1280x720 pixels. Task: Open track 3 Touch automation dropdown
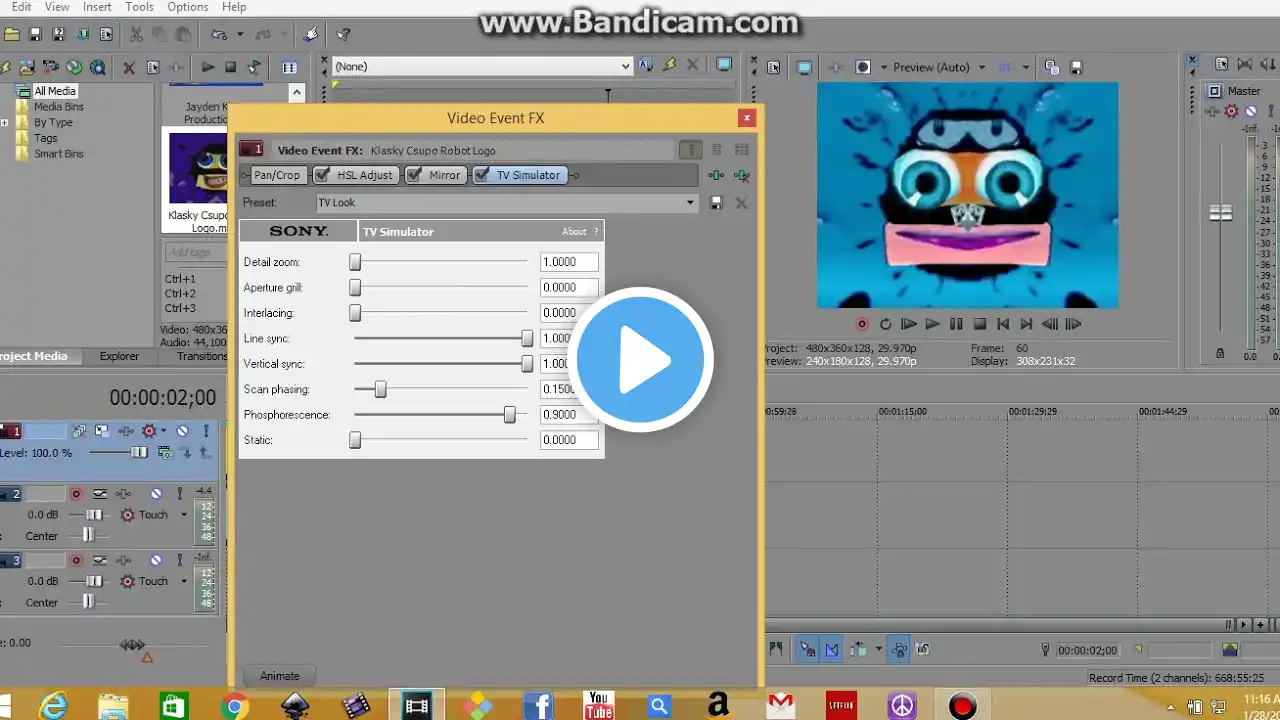click(184, 581)
